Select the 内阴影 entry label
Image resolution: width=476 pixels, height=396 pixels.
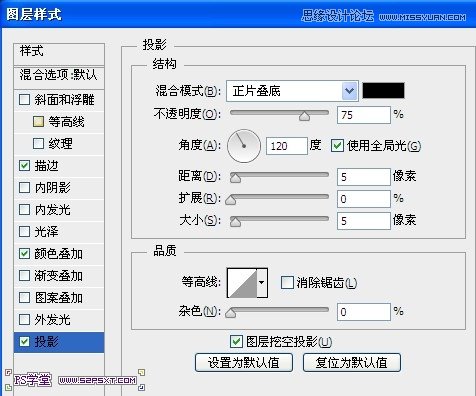click(52, 188)
